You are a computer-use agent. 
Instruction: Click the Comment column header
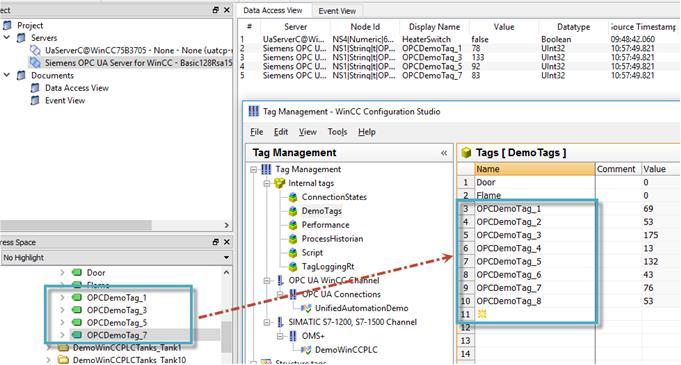pos(618,169)
